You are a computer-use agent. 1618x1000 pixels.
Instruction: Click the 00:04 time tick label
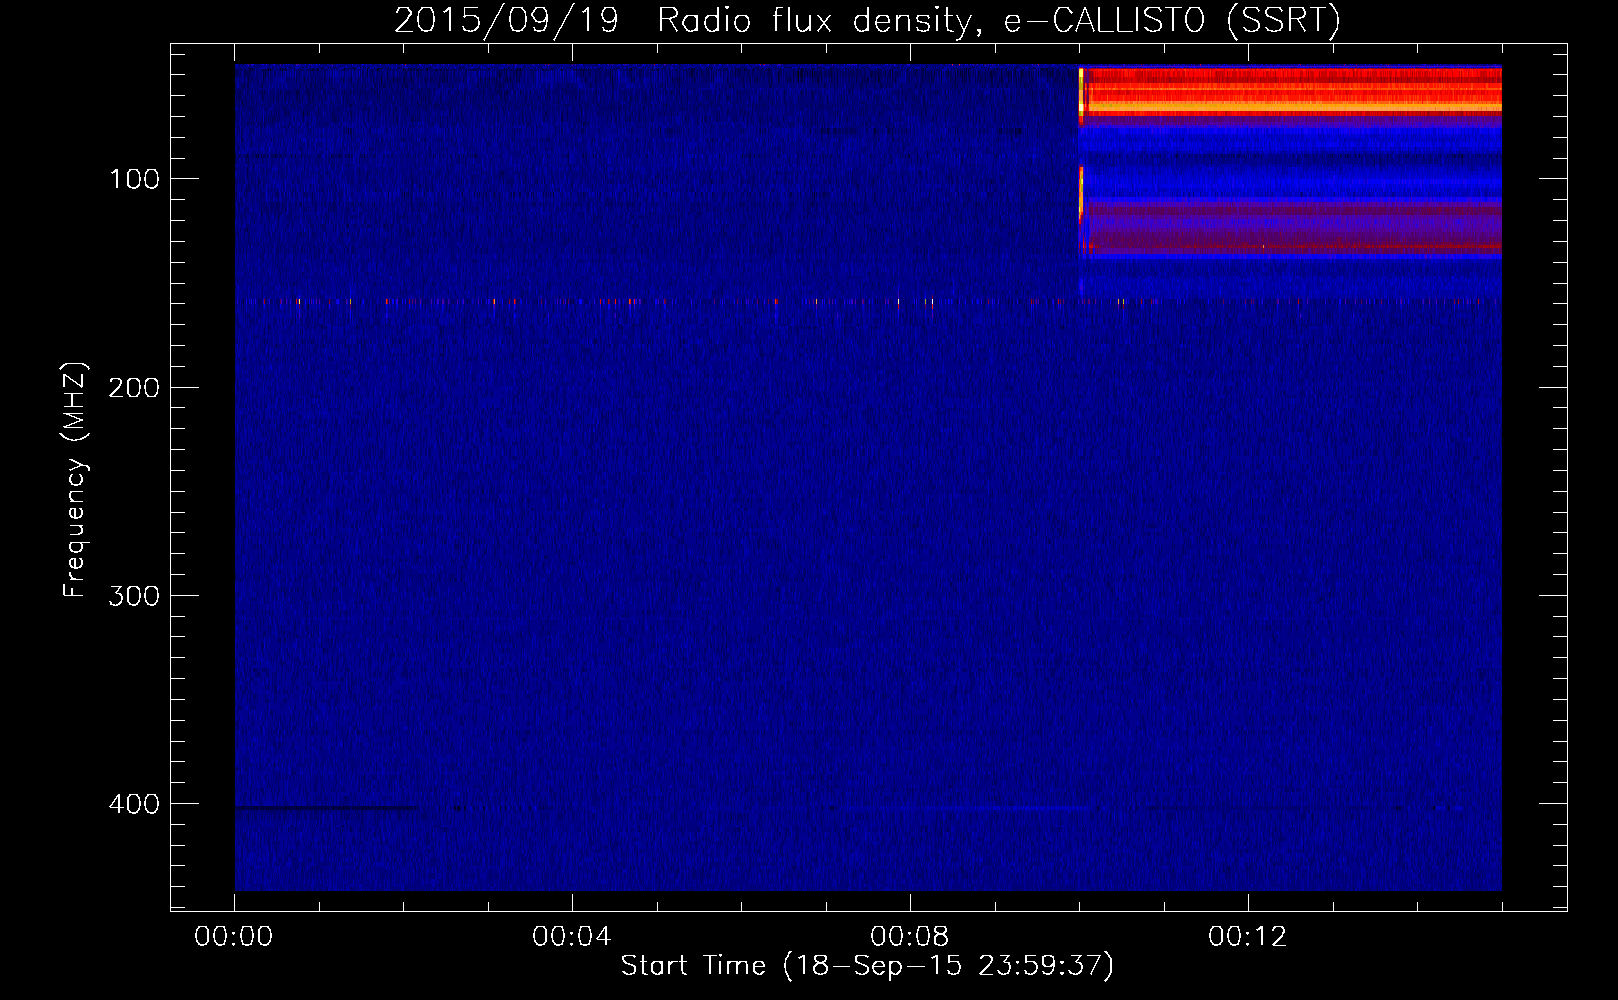pos(572,937)
